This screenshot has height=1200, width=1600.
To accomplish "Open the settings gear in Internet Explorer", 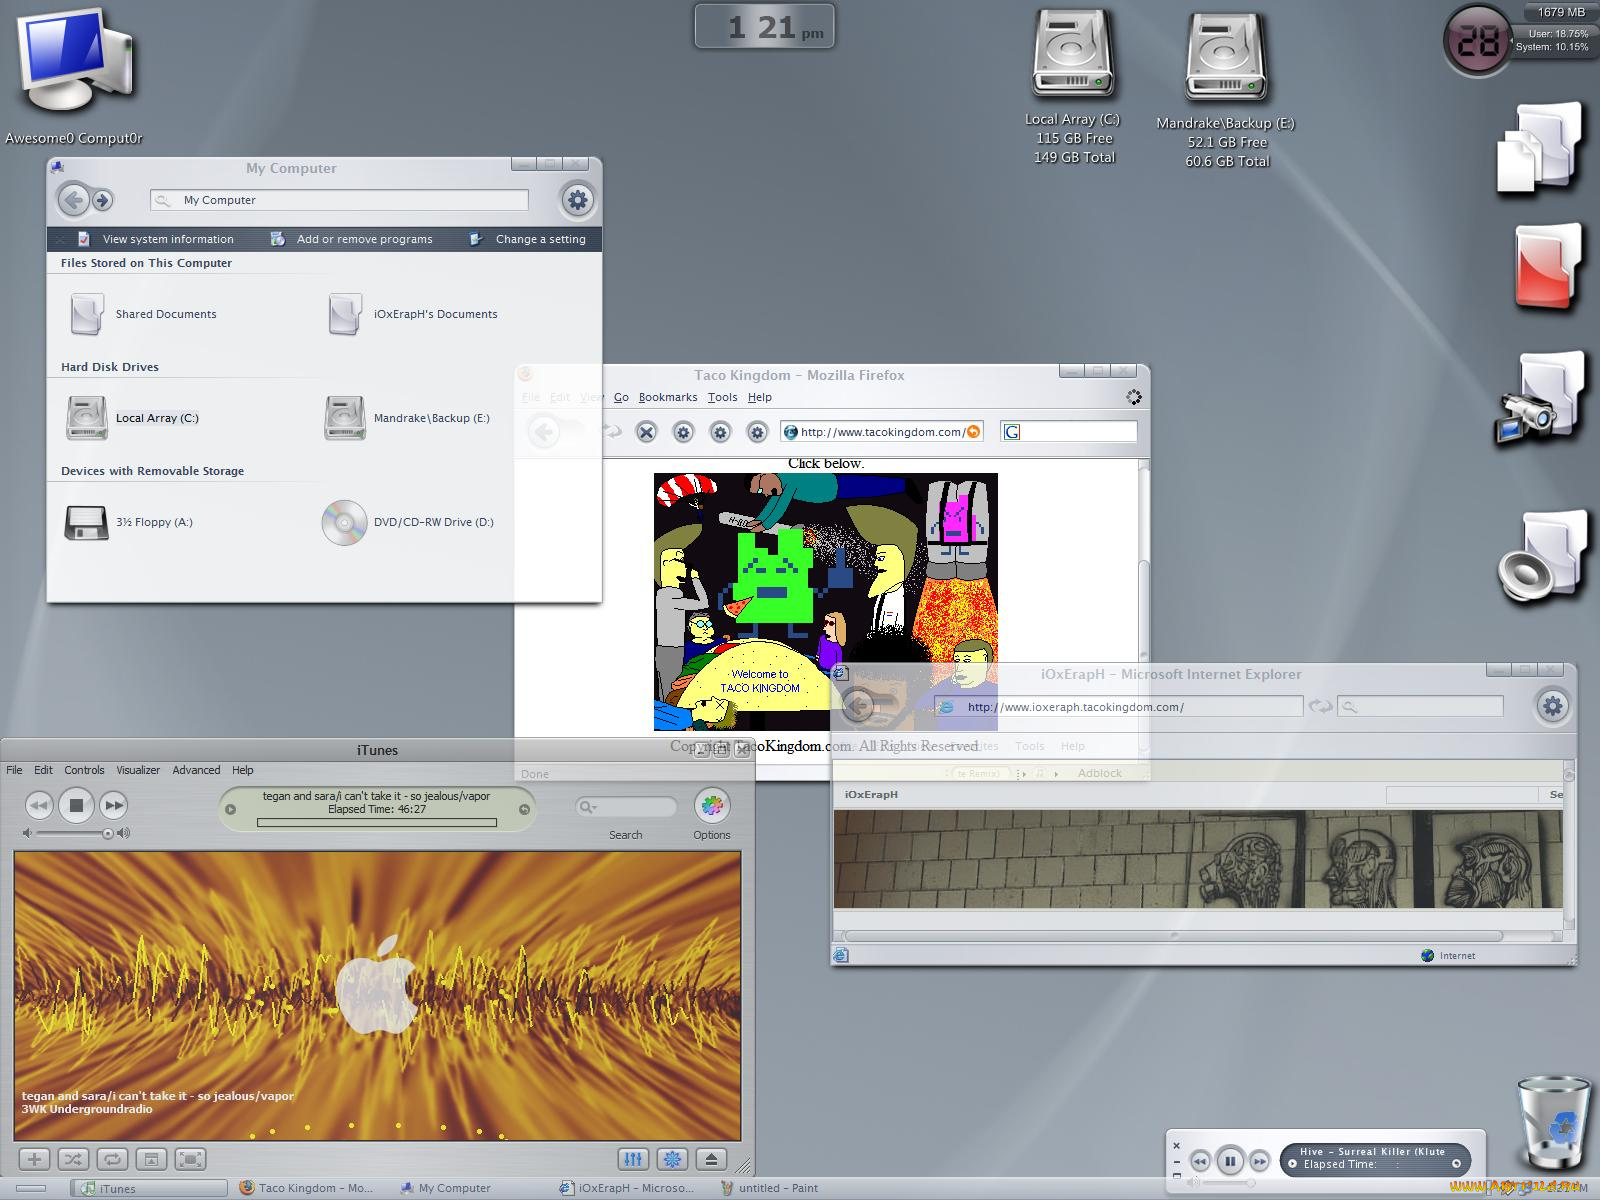I will (1553, 706).
